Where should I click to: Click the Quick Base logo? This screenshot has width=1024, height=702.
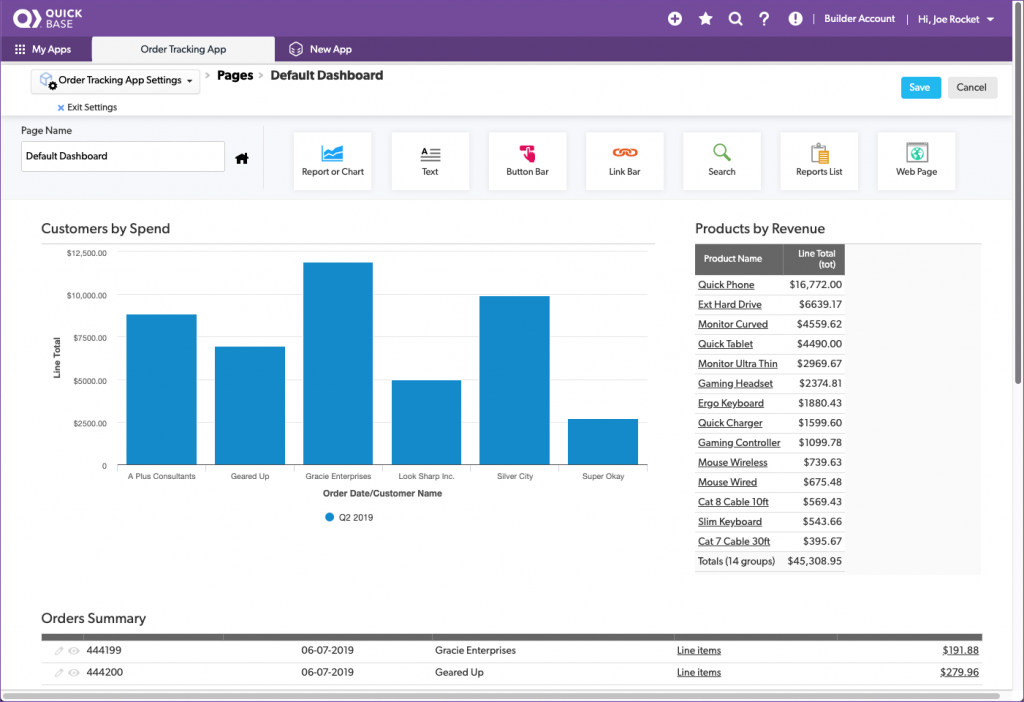click(48, 18)
